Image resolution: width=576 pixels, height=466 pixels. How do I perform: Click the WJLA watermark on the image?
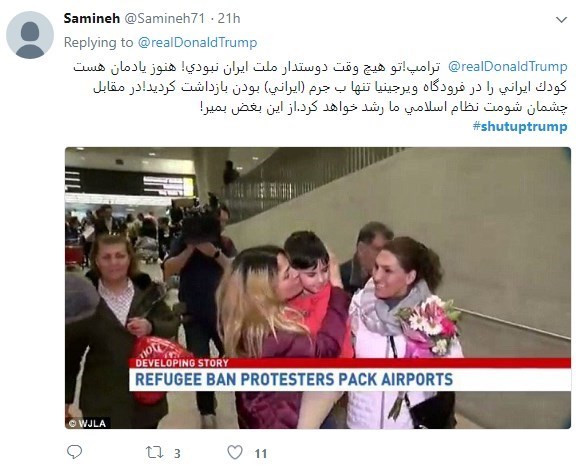[88, 423]
